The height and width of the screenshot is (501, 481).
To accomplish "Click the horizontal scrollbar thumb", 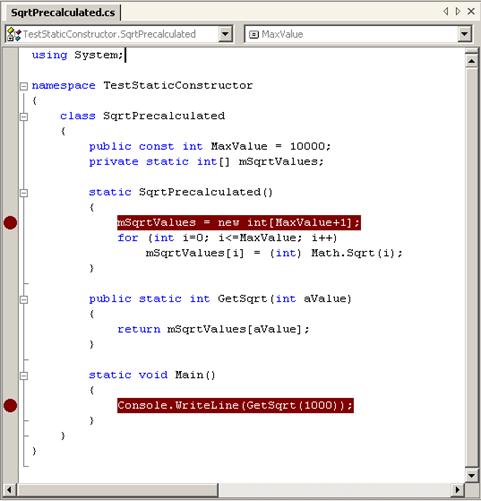I will (117, 490).
